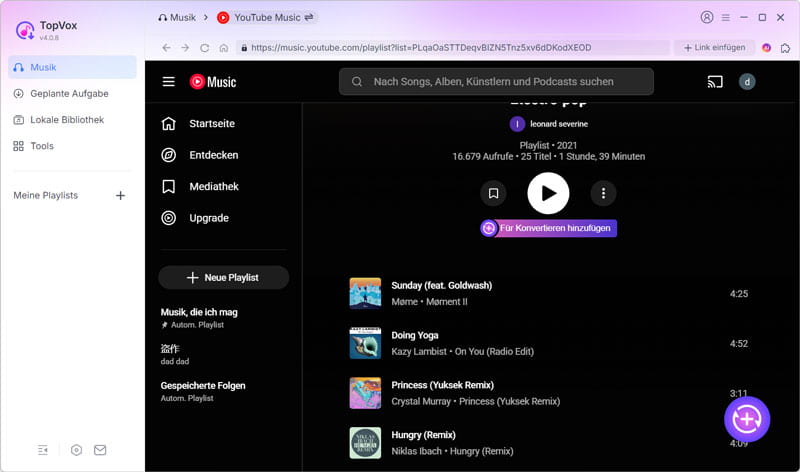Open playlist three-dot more options menu
The height and width of the screenshot is (472, 800).
click(x=603, y=193)
